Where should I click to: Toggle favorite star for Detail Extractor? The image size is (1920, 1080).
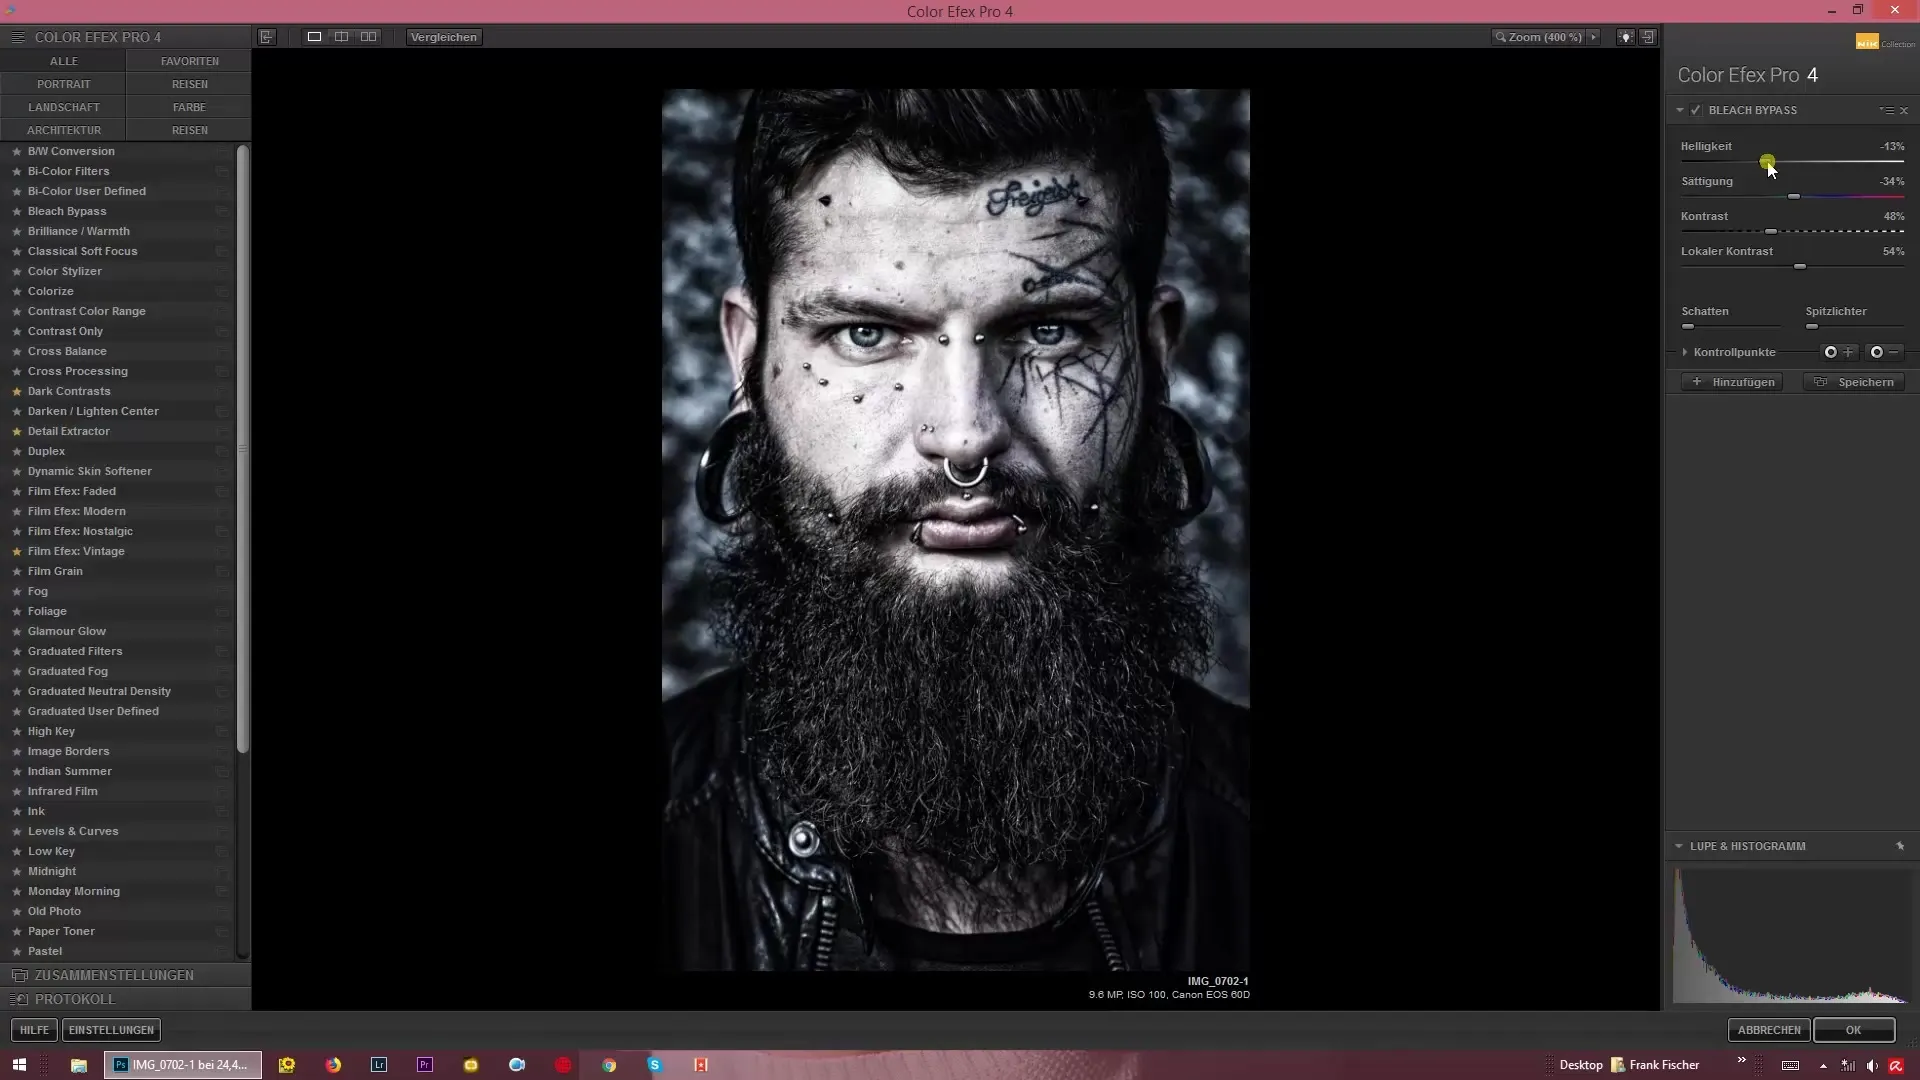click(16, 431)
